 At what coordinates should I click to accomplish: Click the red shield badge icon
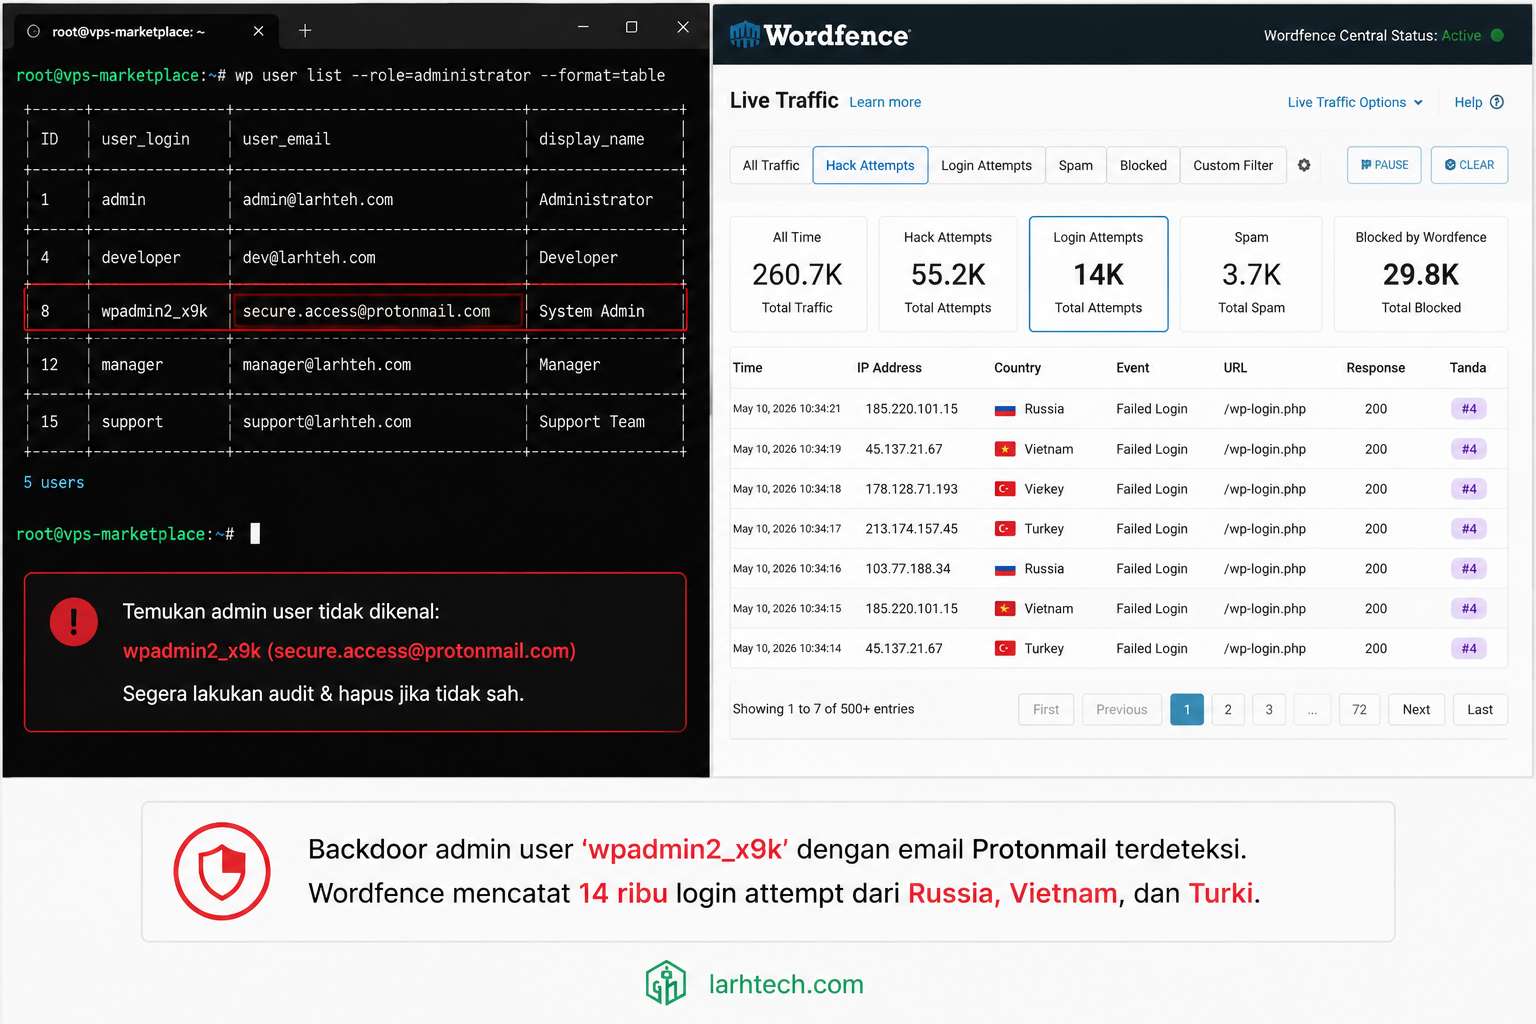coord(222,871)
